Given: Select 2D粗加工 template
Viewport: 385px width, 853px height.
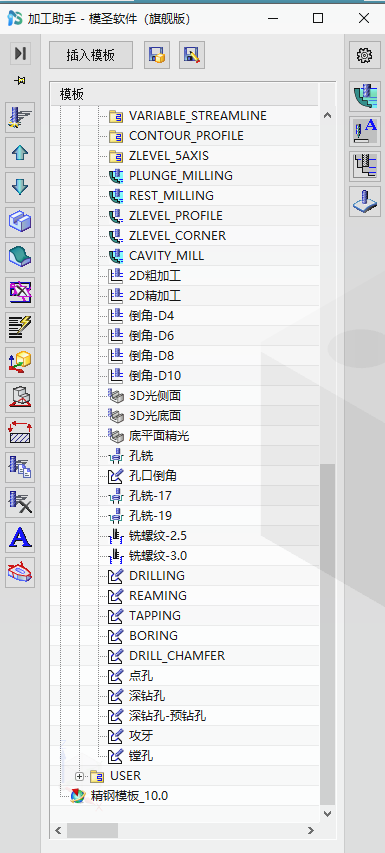Looking at the screenshot, I should 155,276.
